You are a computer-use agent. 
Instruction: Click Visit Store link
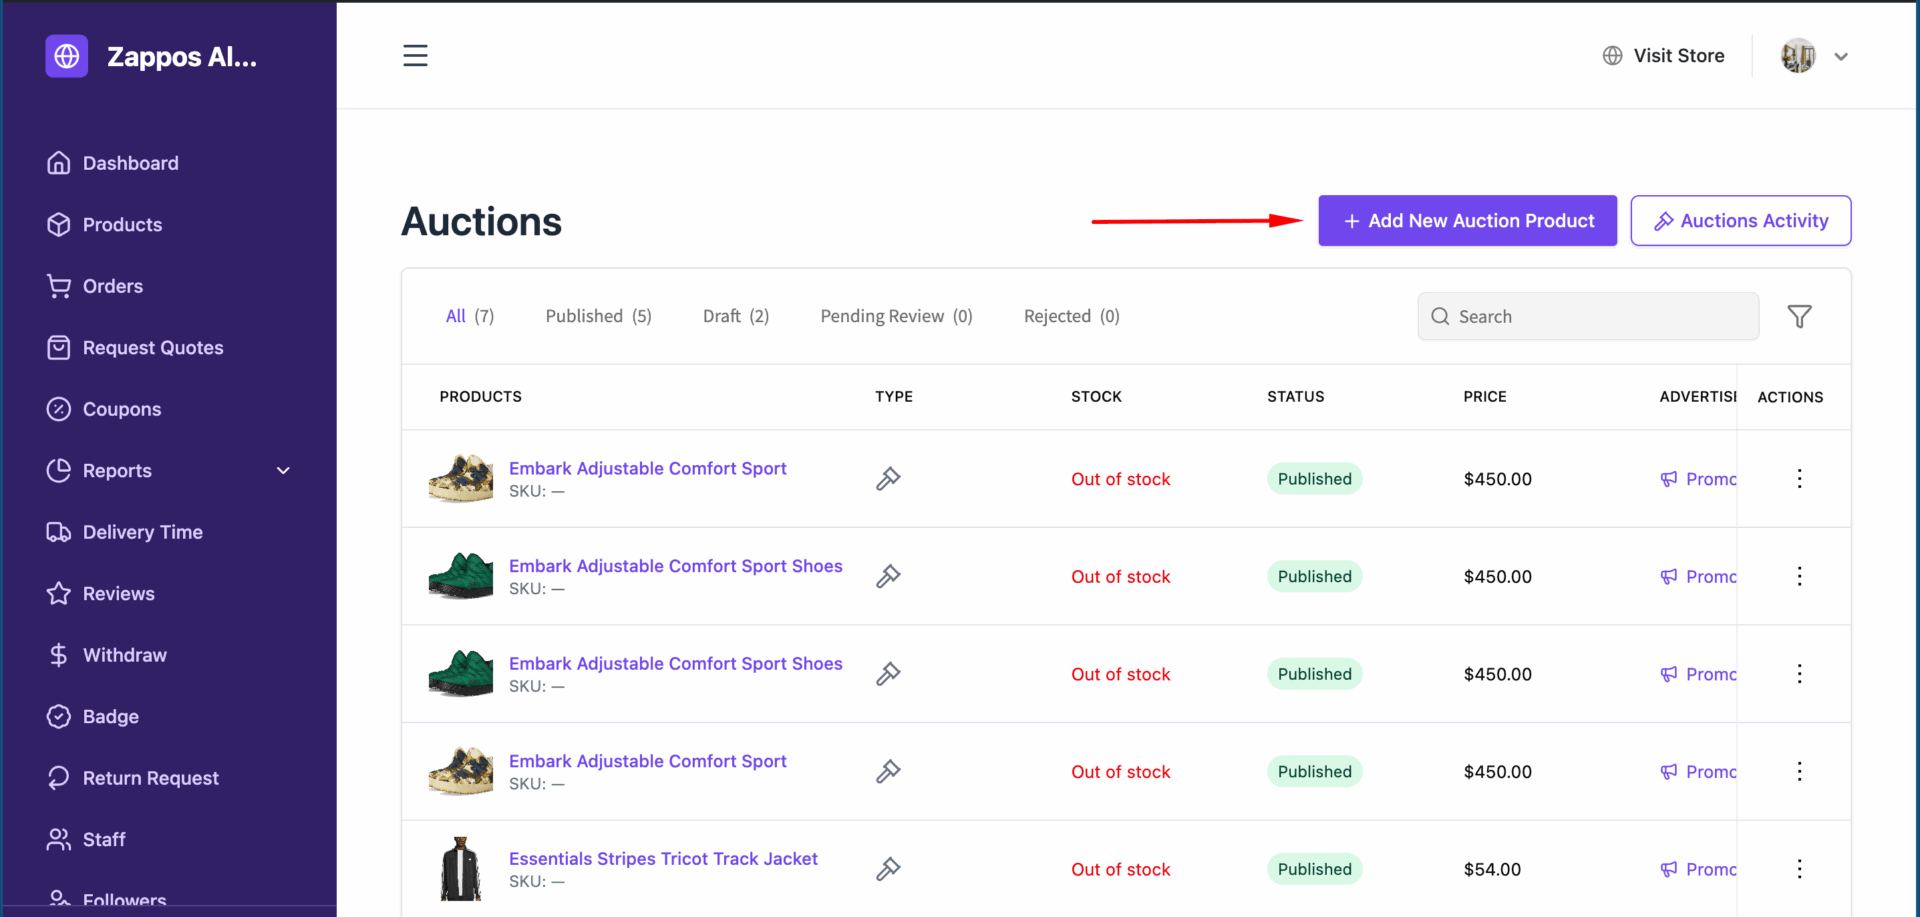tap(1663, 56)
